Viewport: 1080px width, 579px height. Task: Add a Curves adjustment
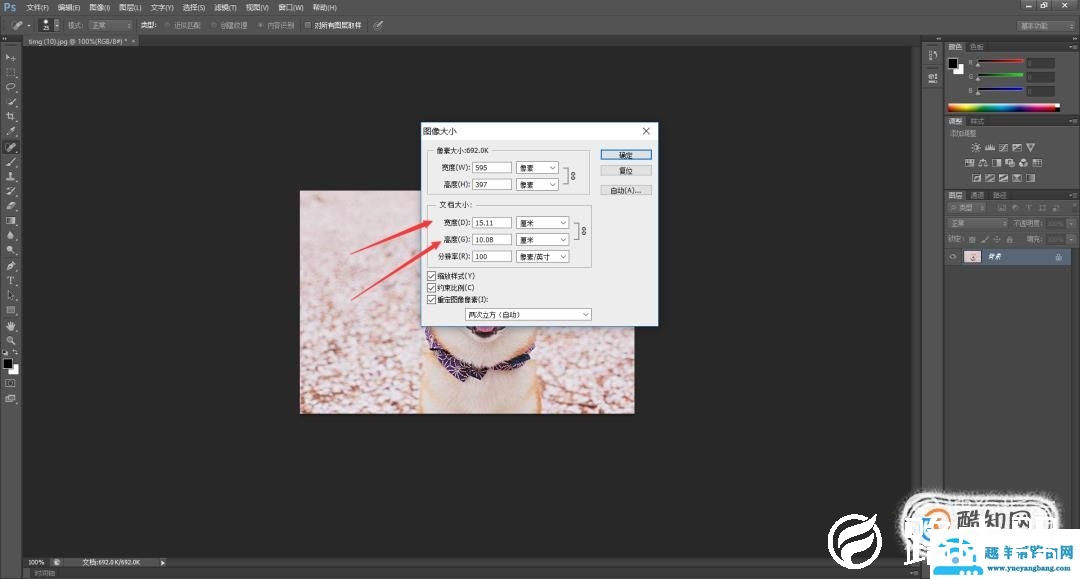[x=1003, y=147]
